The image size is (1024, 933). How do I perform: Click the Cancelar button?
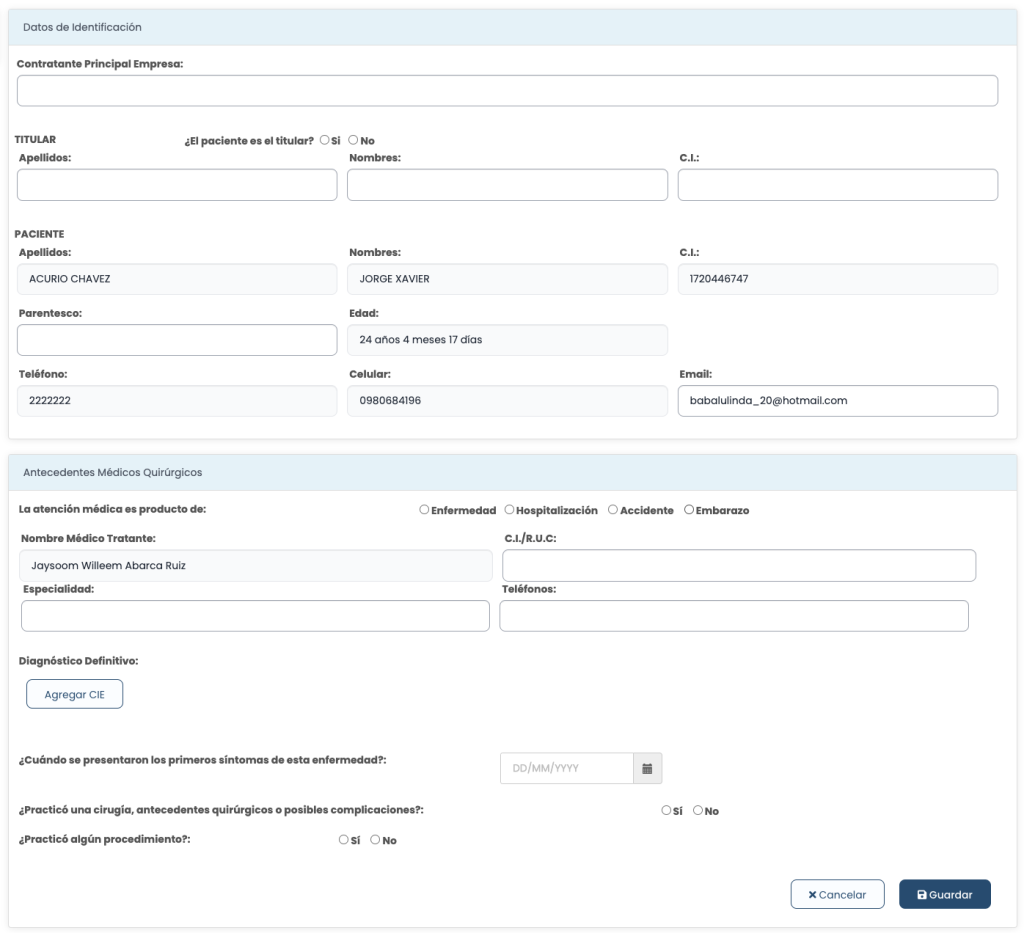(x=837, y=894)
